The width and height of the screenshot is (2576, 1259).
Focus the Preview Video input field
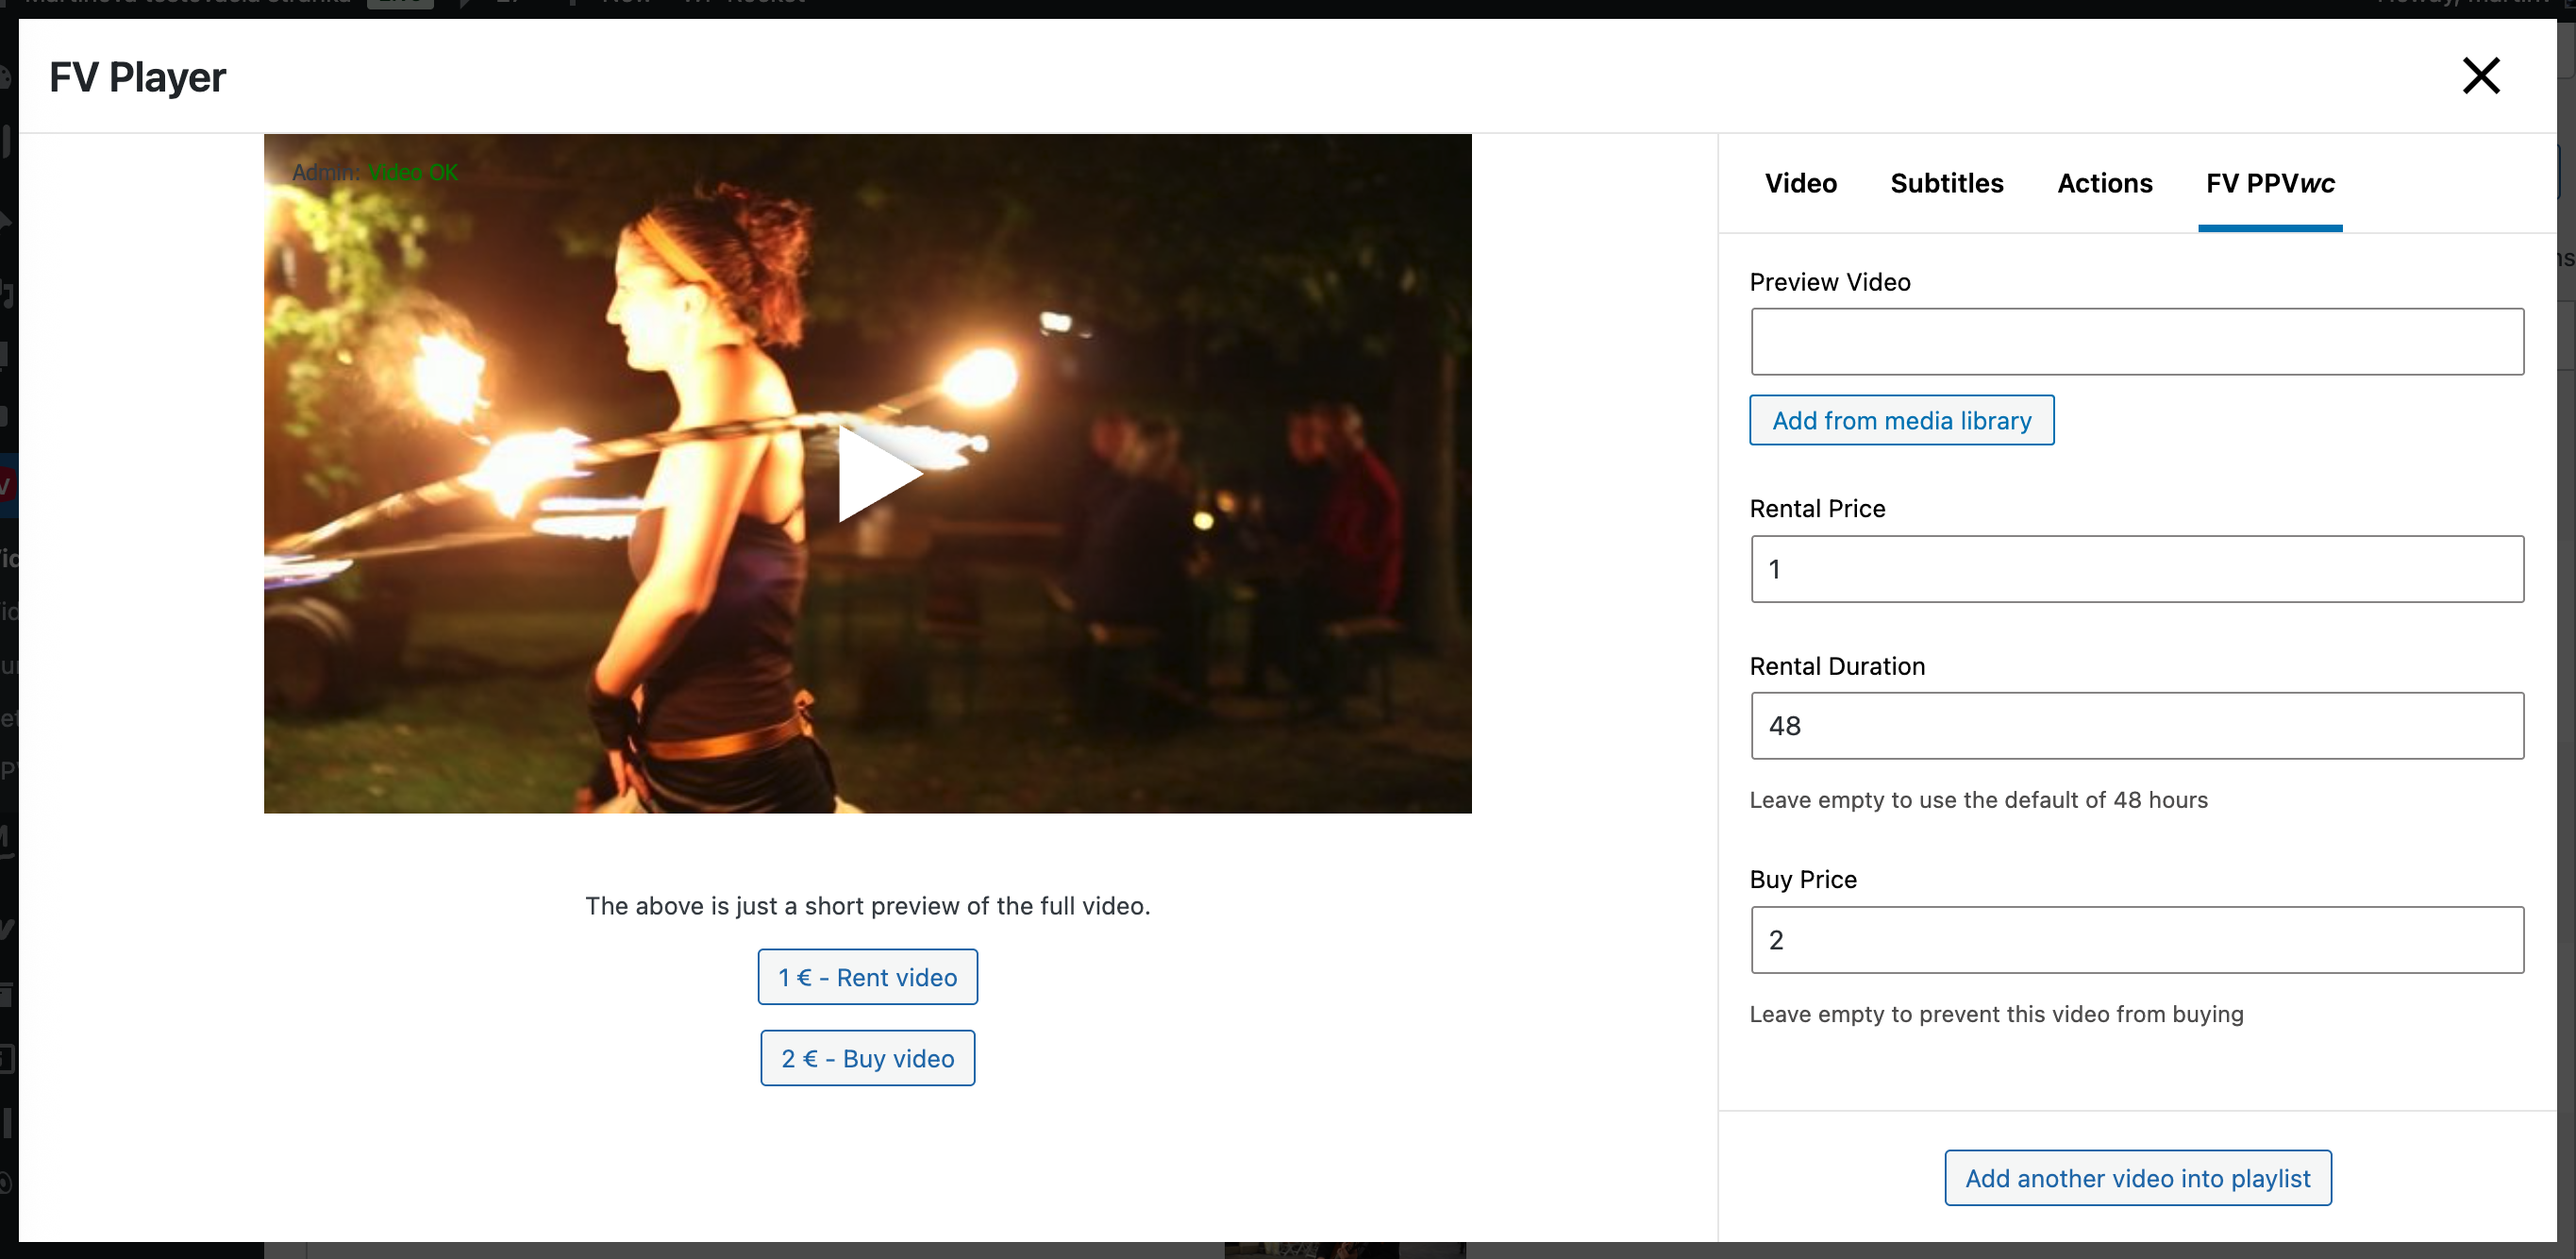coord(2137,342)
